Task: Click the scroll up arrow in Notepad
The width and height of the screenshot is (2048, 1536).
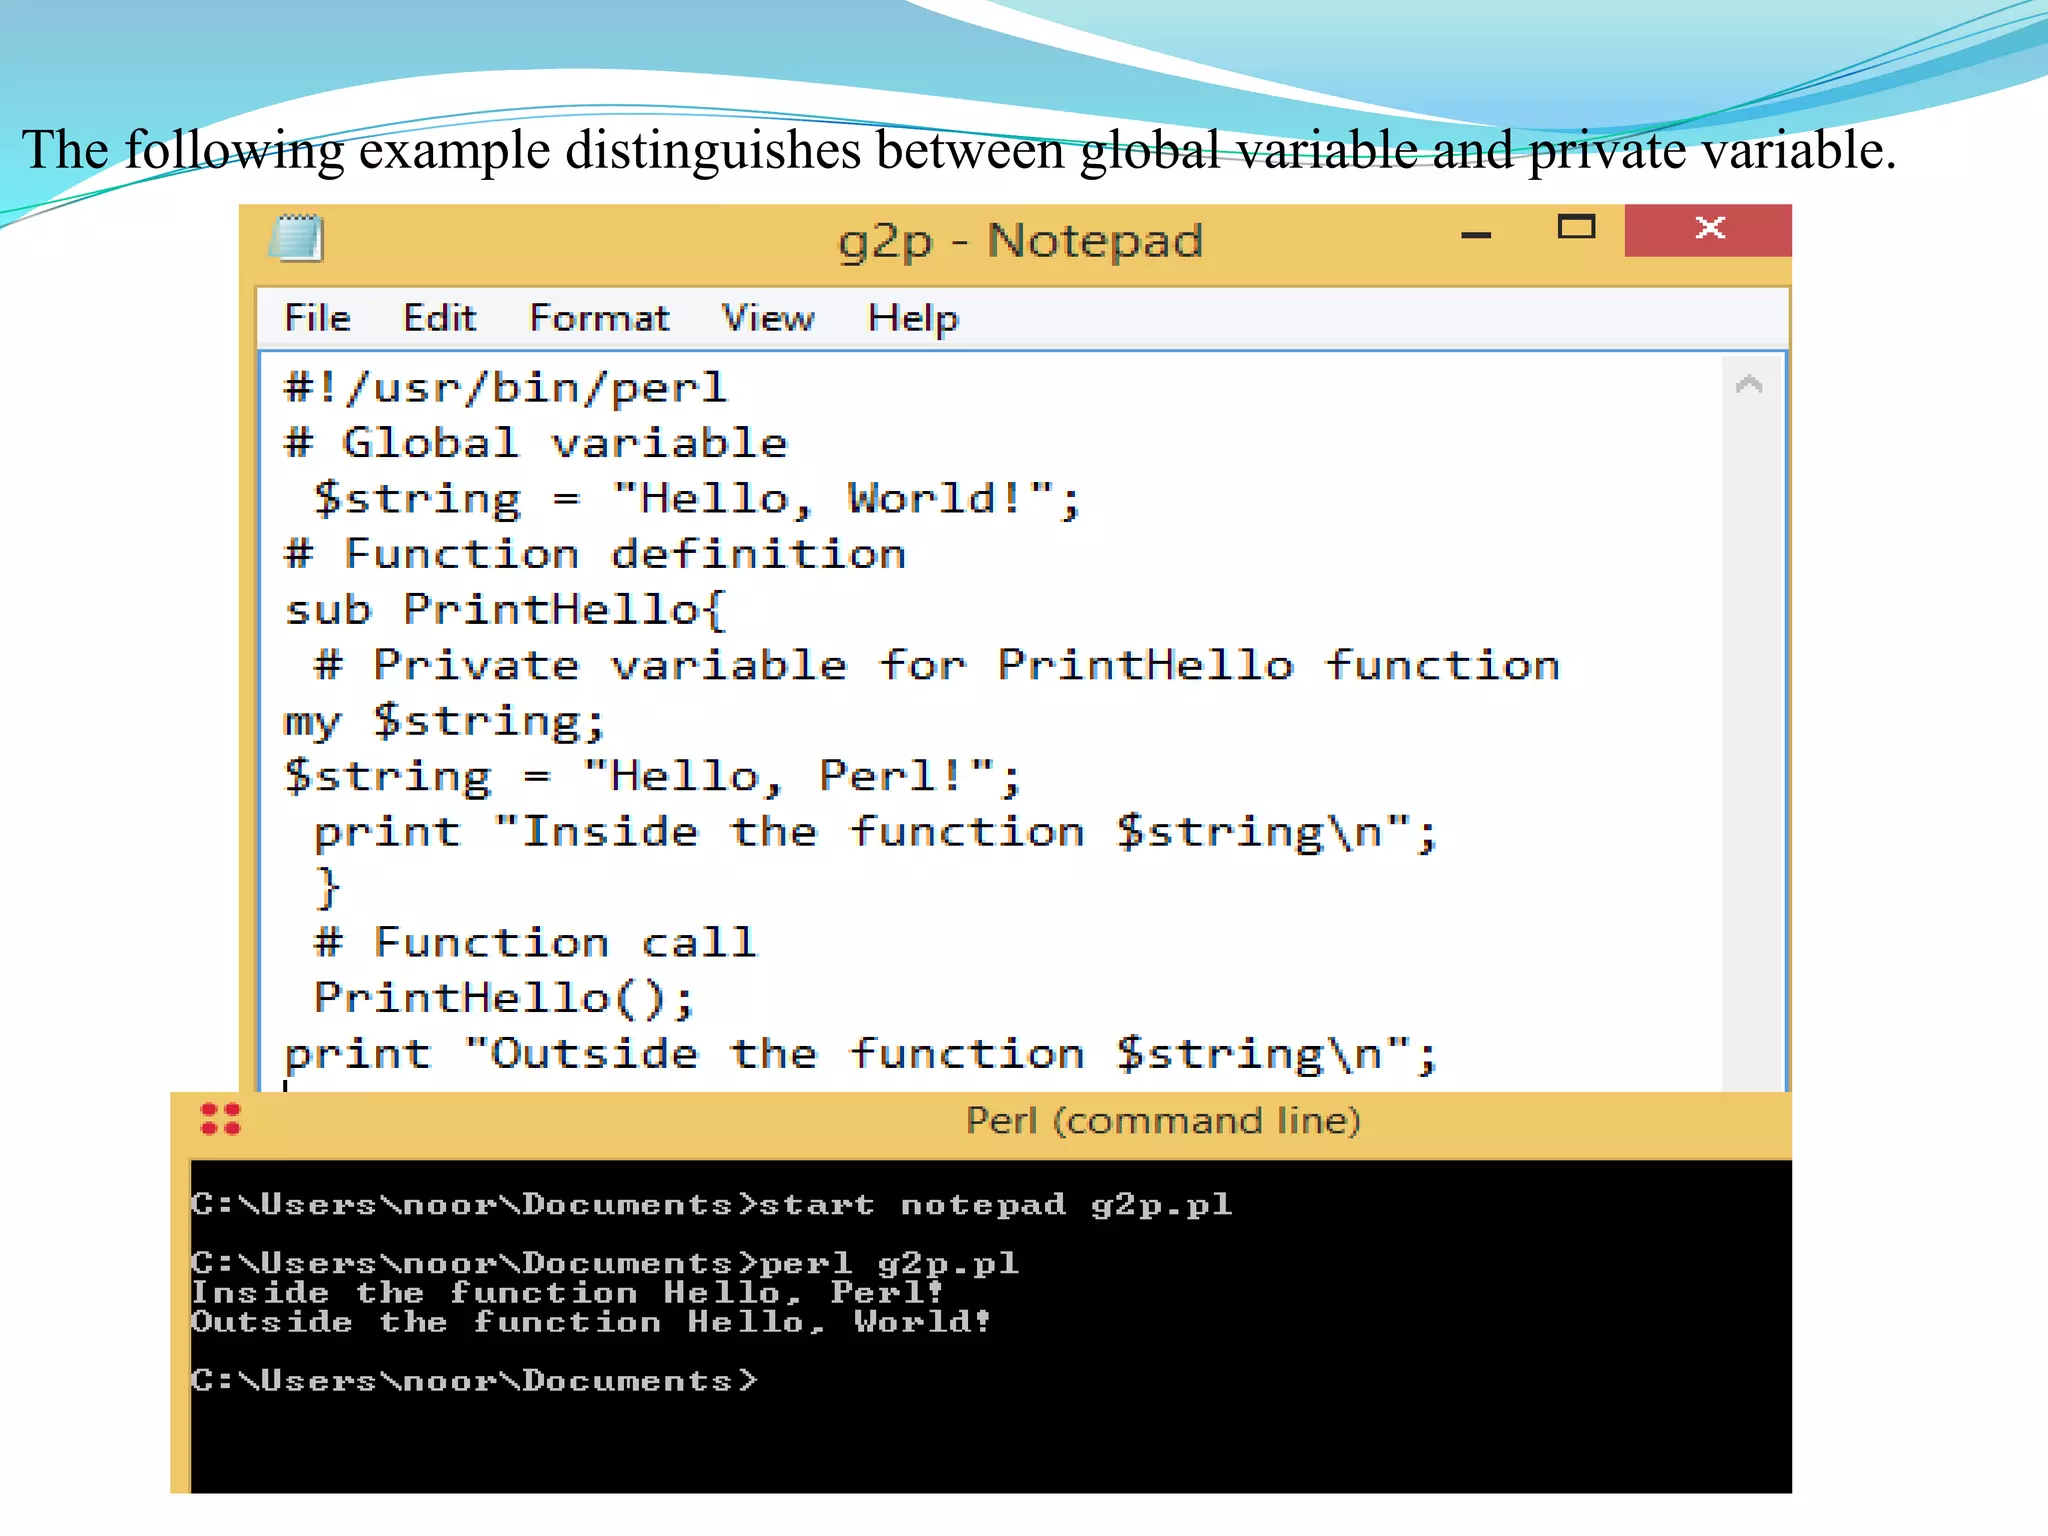Action: point(1749,385)
